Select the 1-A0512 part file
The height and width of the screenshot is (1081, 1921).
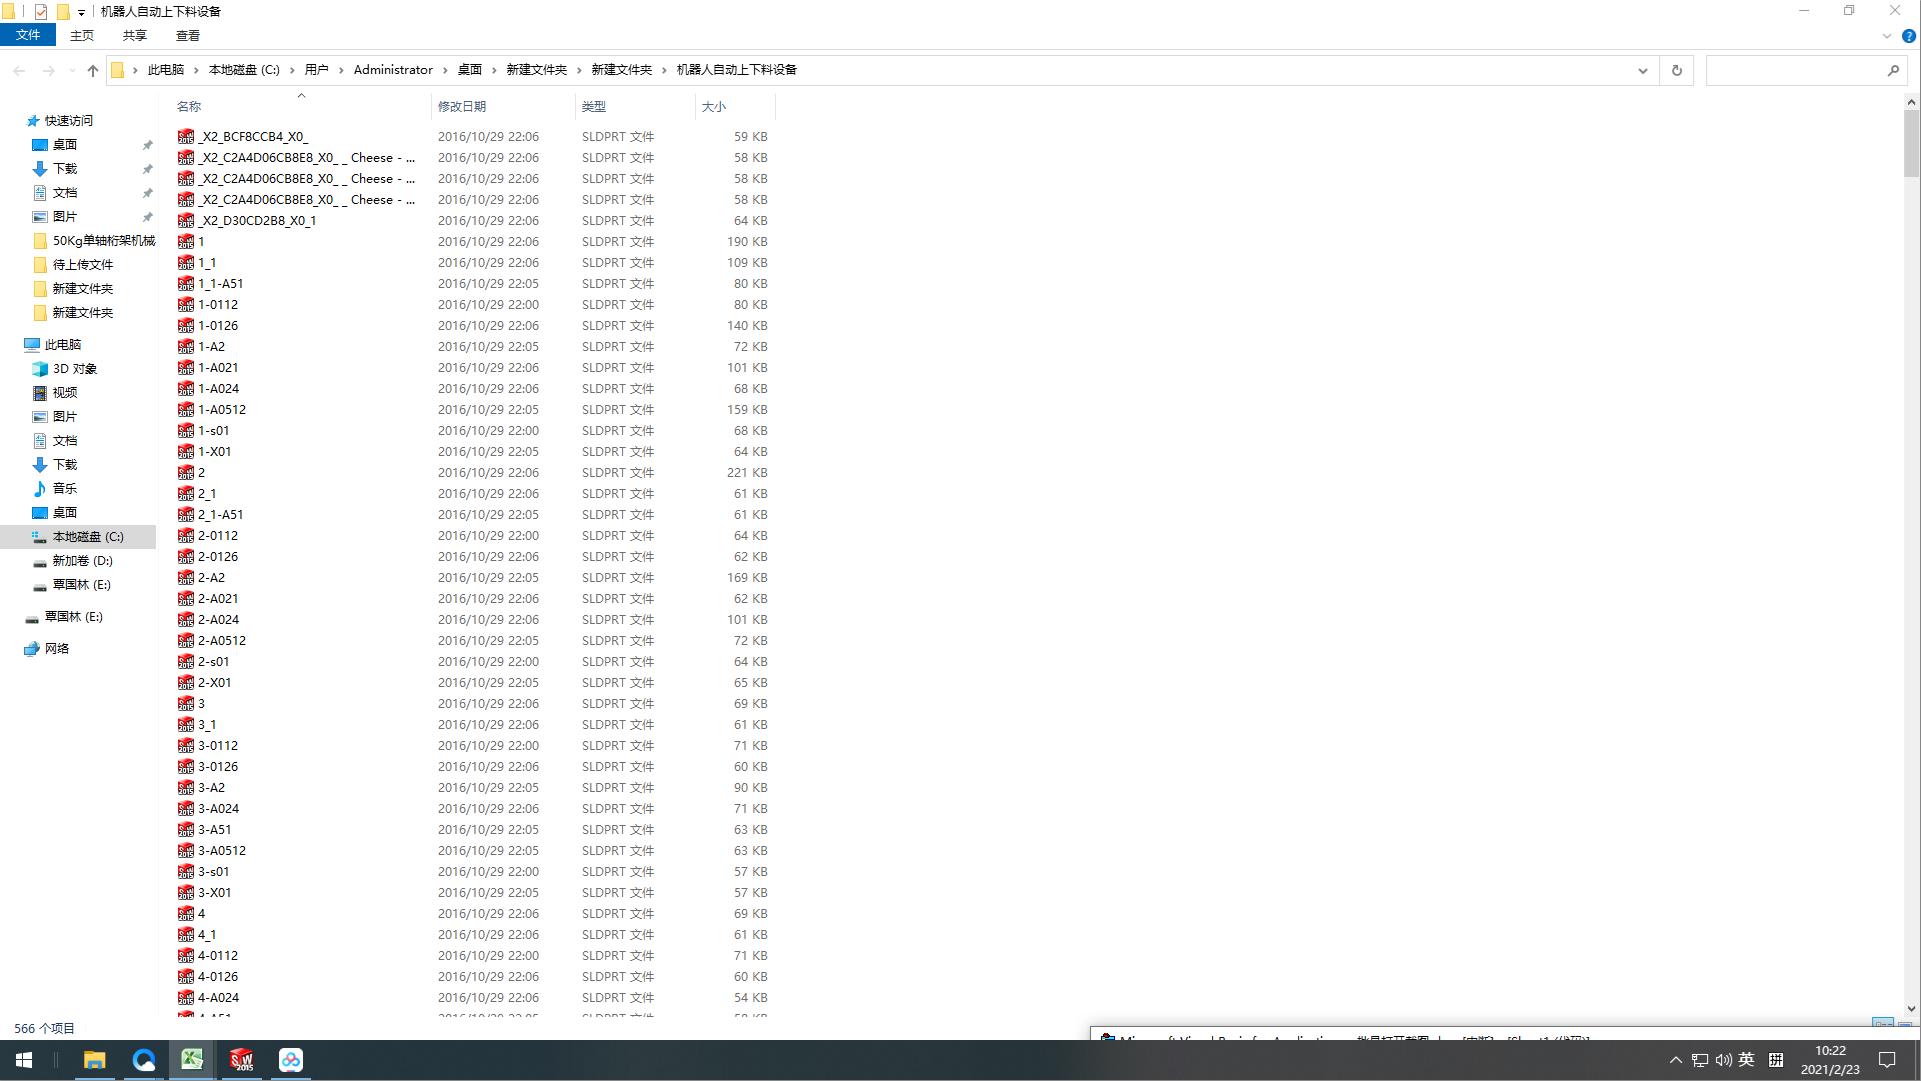click(x=222, y=410)
